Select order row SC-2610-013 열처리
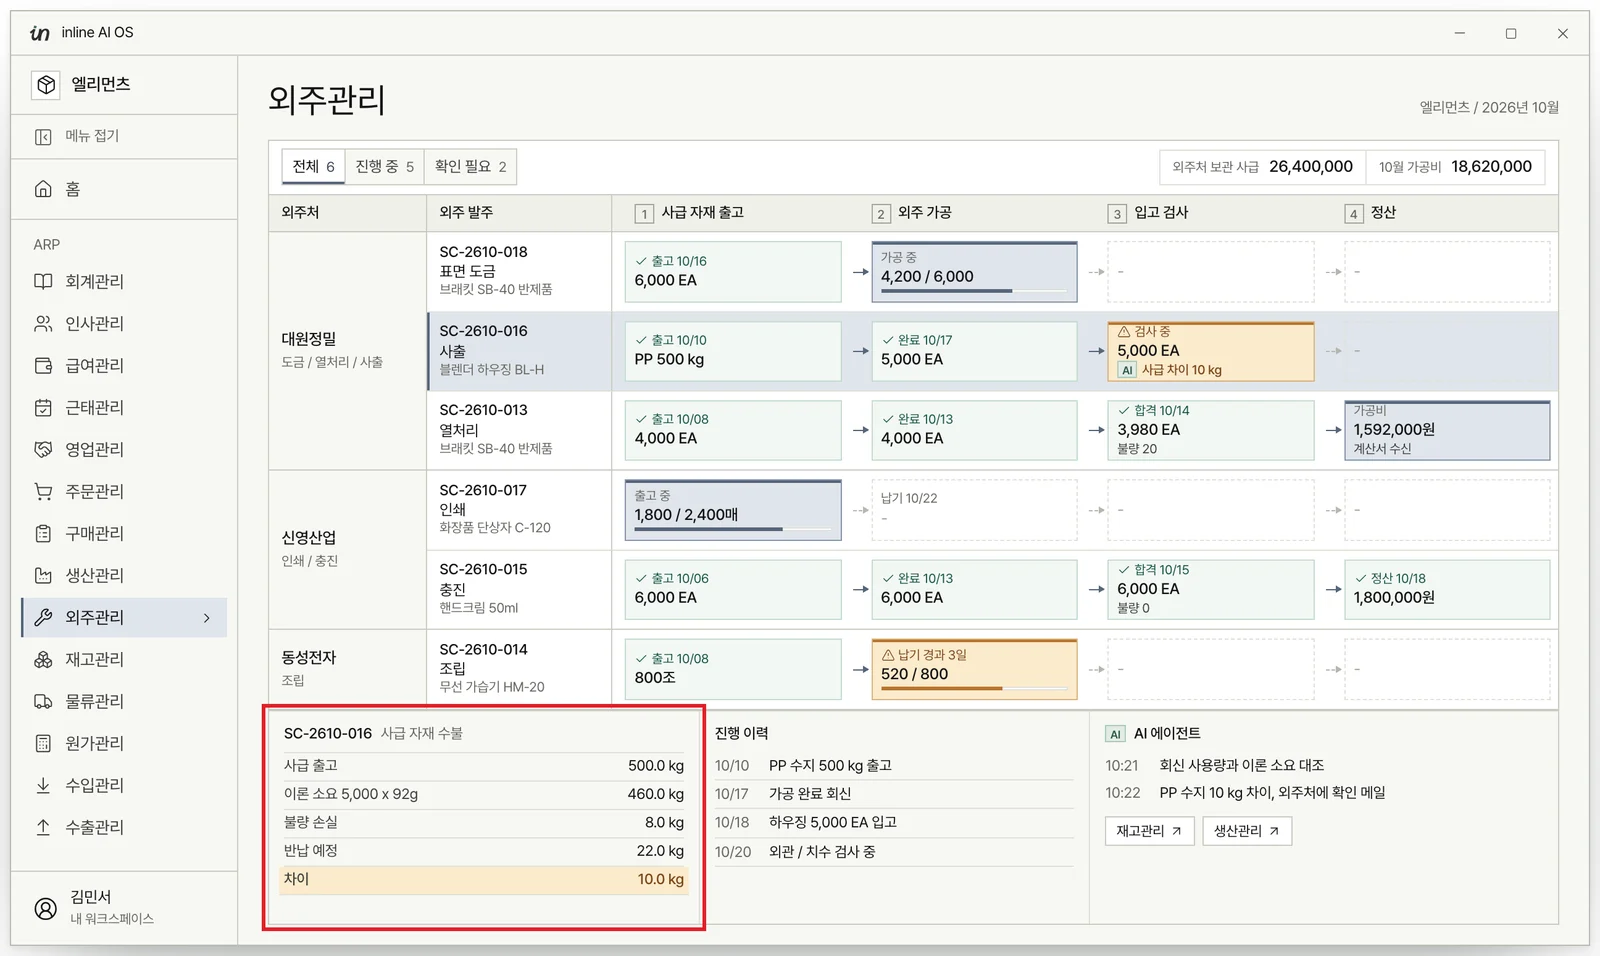The width and height of the screenshot is (1600, 956). coord(519,430)
